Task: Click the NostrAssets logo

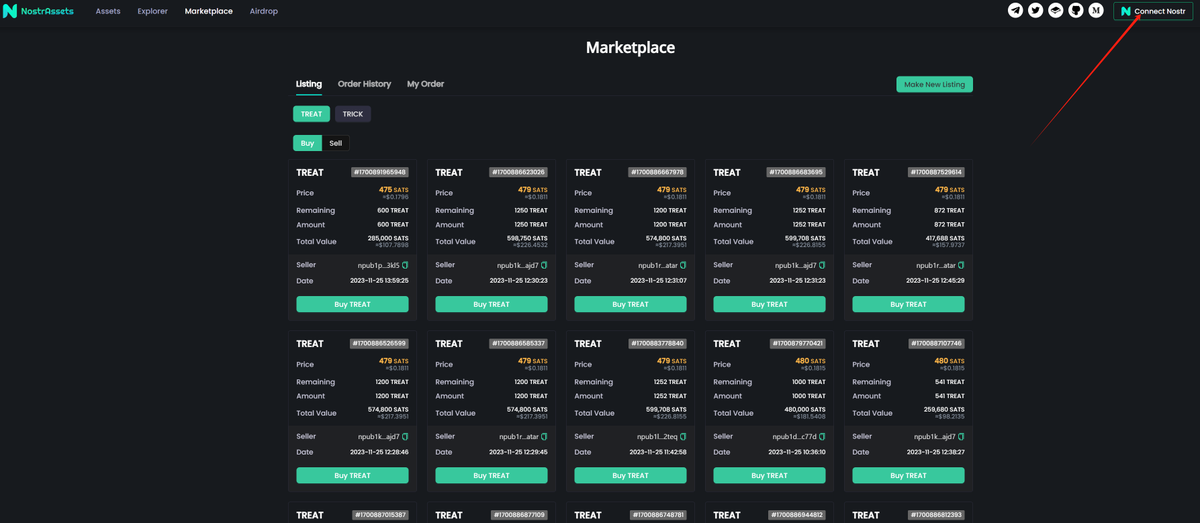Action: (39, 11)
